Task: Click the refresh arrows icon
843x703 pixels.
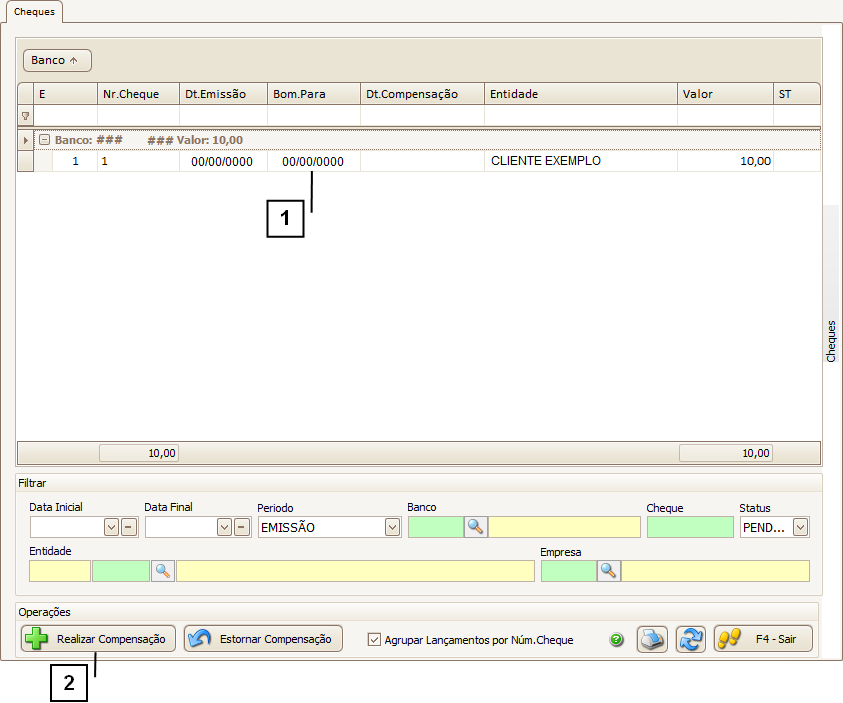Action: click(x=690, y=639)
